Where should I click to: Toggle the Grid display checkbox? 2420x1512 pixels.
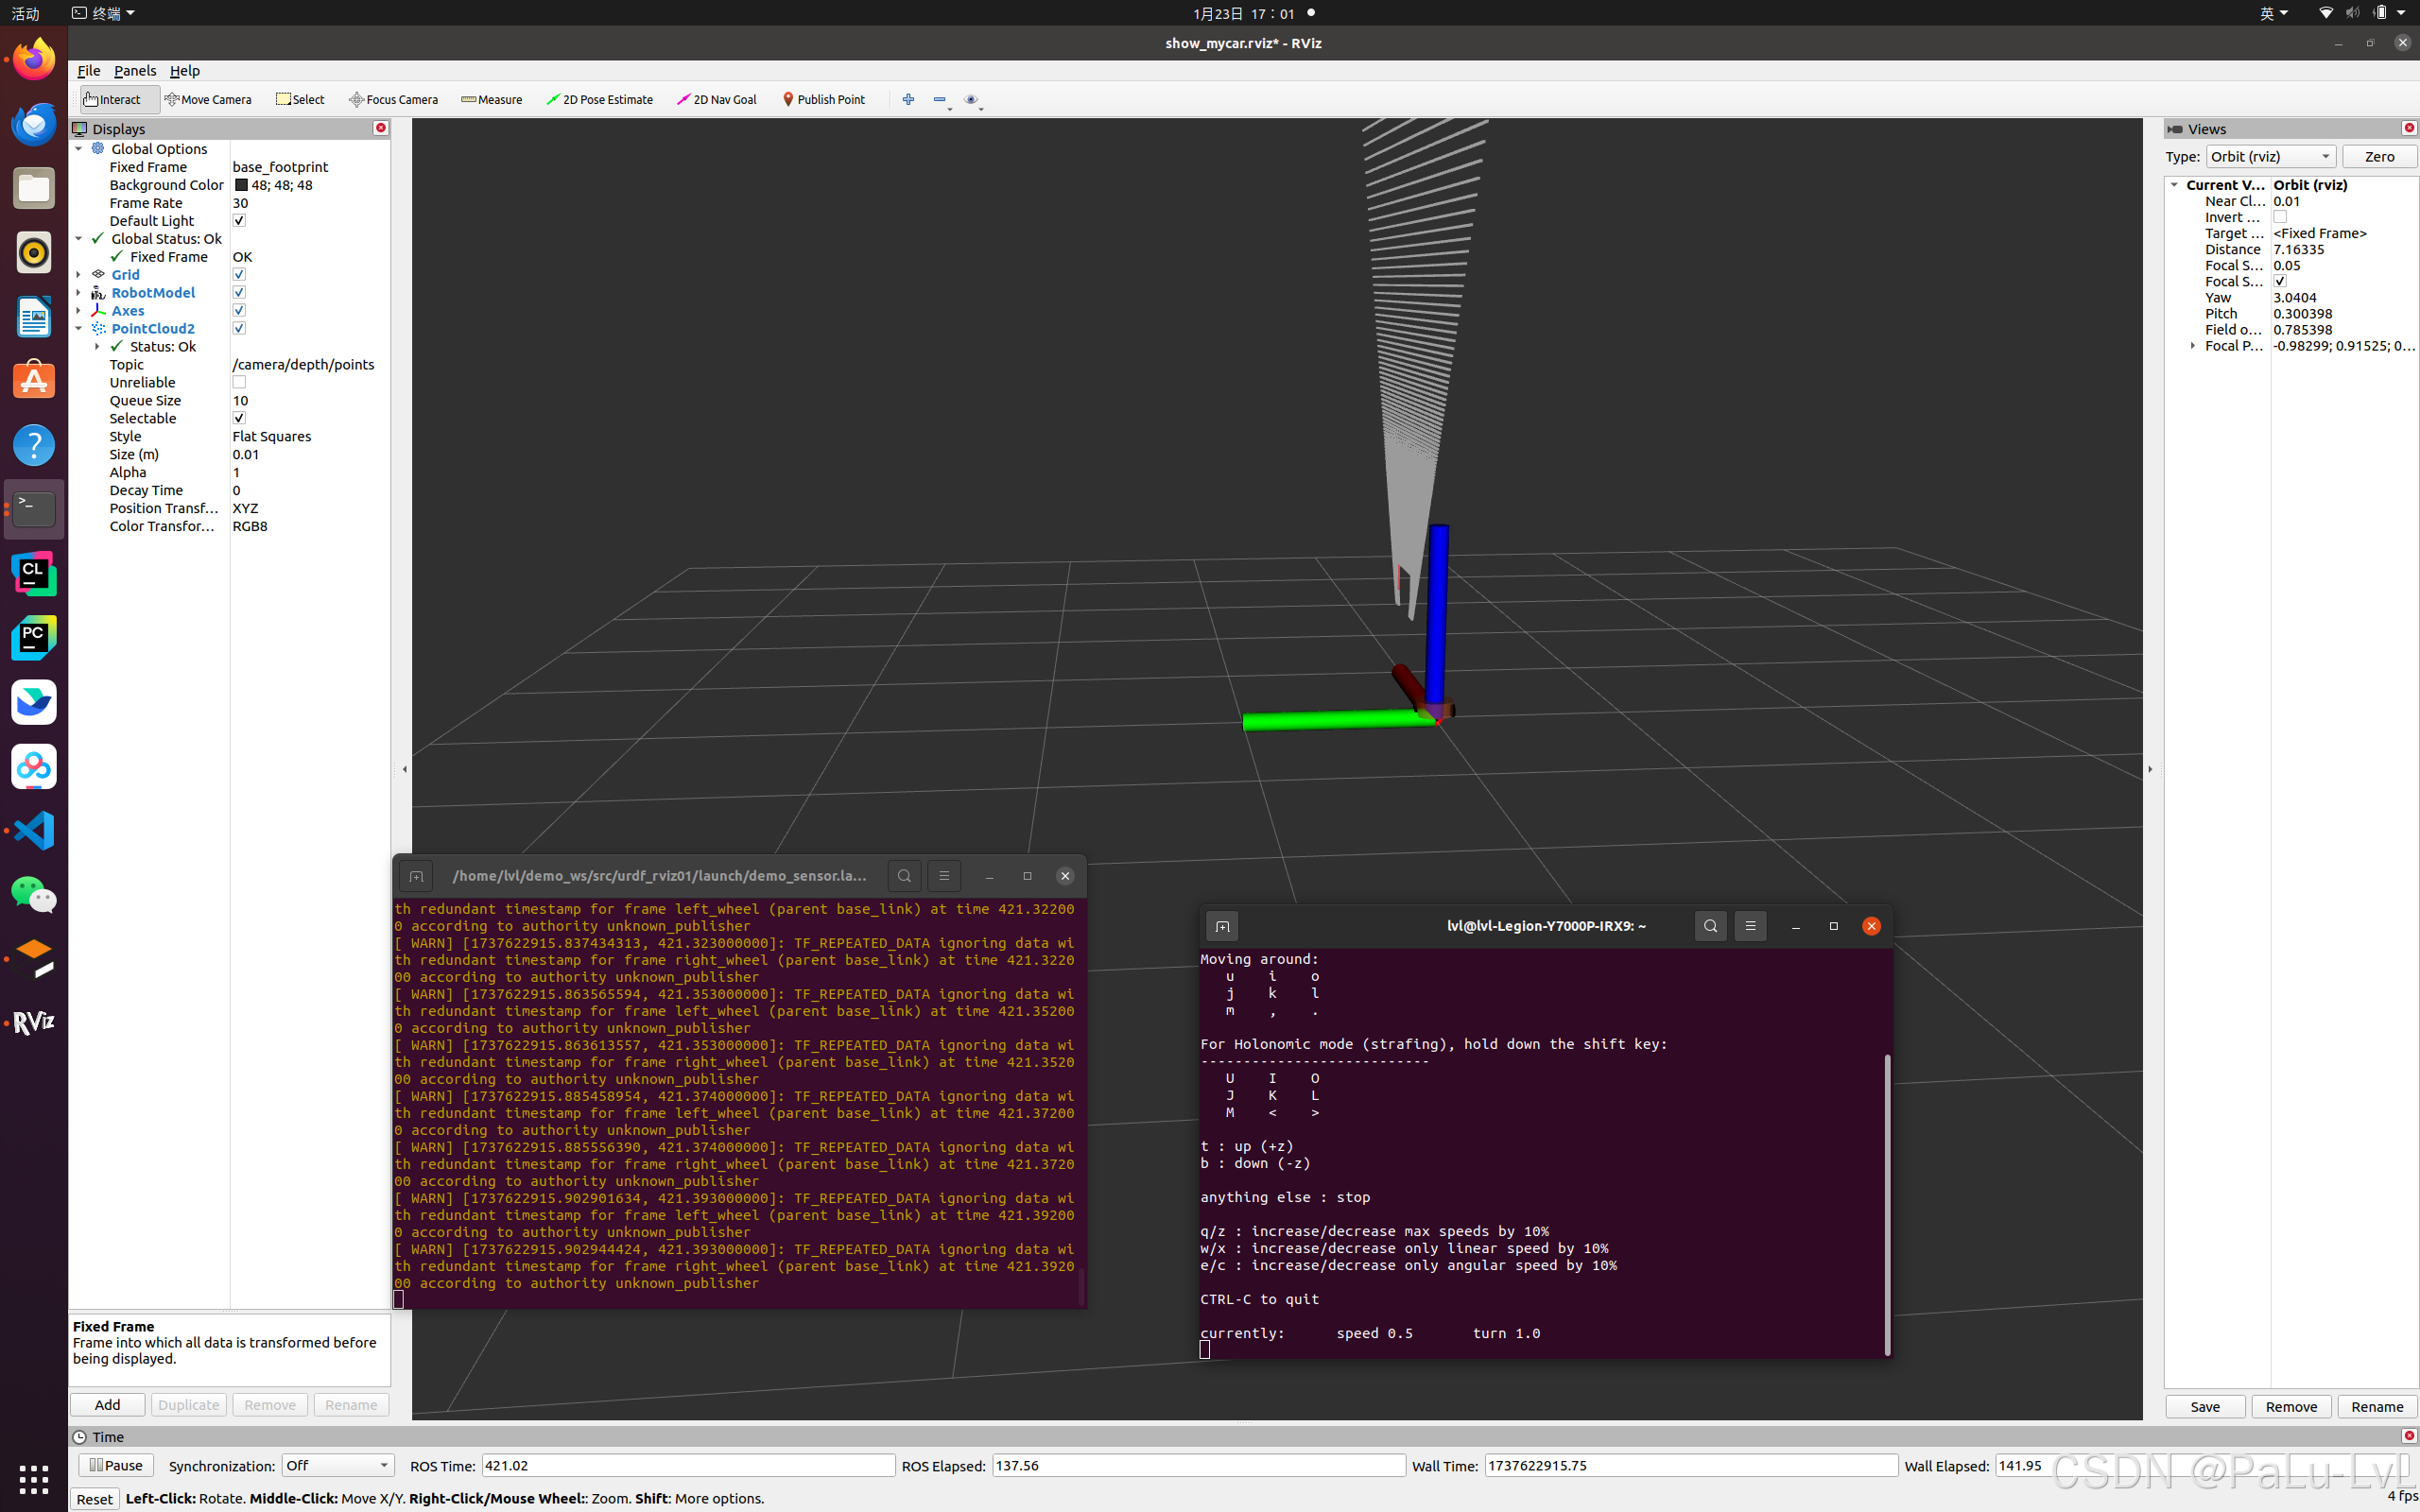239,274
